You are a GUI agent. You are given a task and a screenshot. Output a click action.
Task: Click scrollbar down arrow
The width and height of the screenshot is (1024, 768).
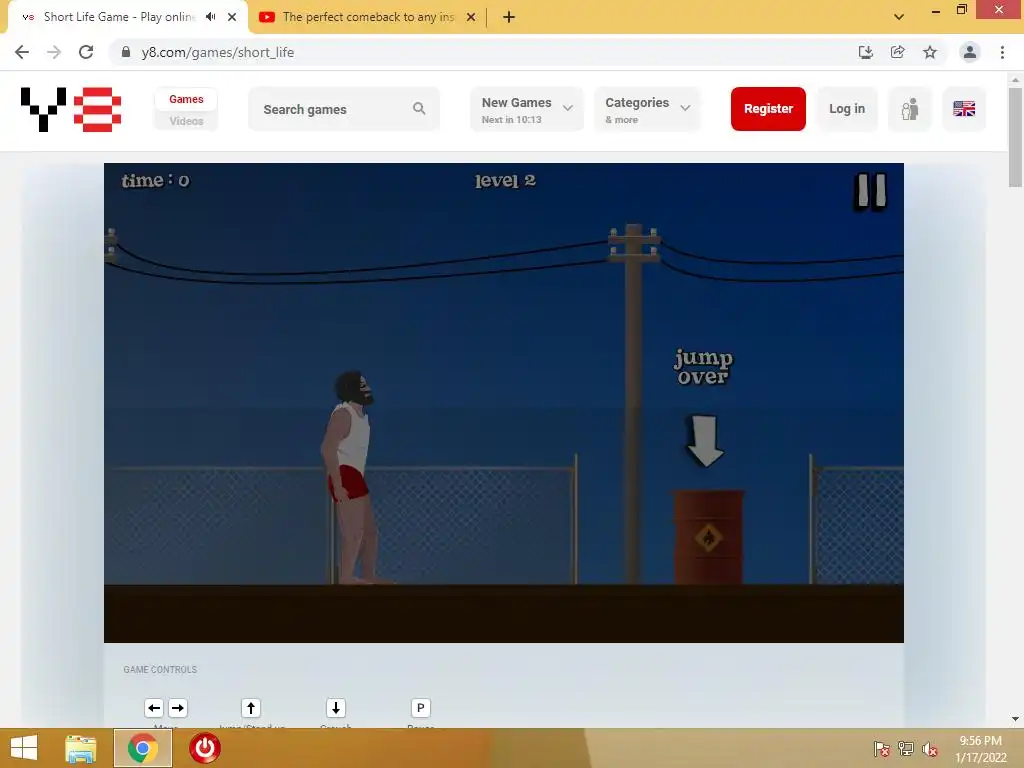[x=1015, y=719]
